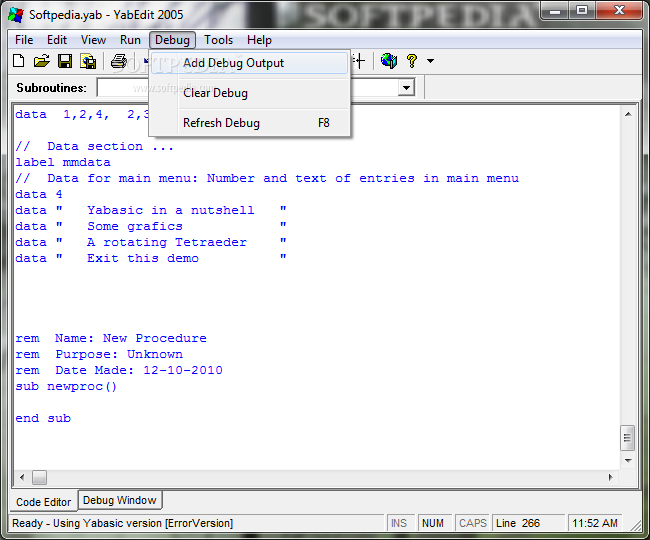Open a file using the folder icon
The width and height of the screenshot is (650, 540).
click(x=41, y=61)
